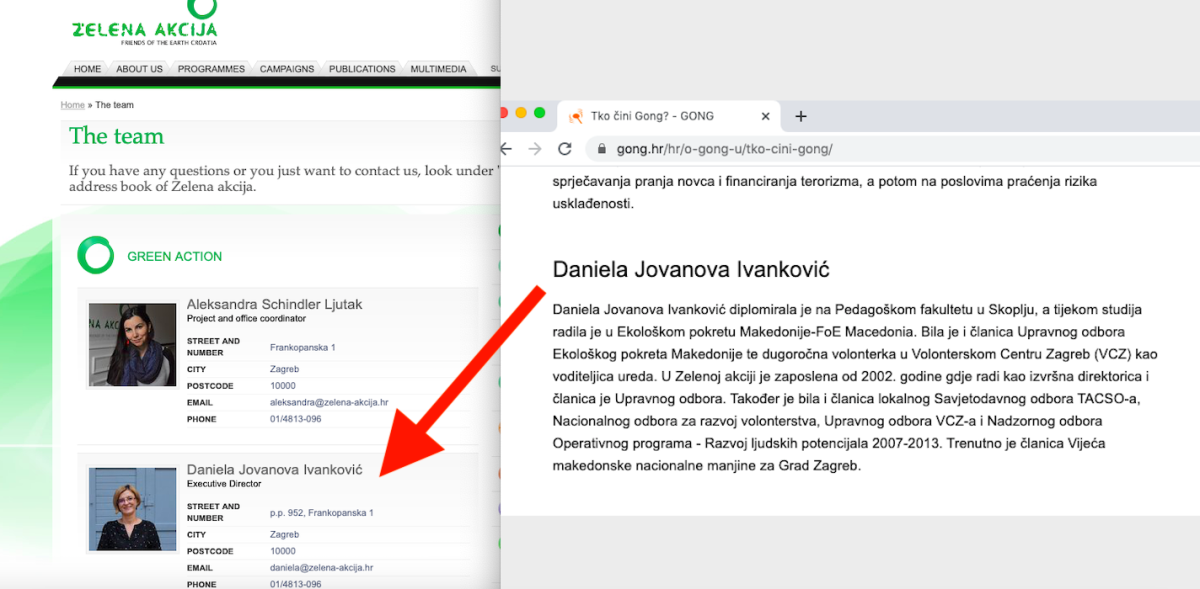Click 'STREET AND NUMBER' label in Daniela's card
The width and height of the screenshot is (1200, 589).
pyautogui.click(x=213, y=512)
